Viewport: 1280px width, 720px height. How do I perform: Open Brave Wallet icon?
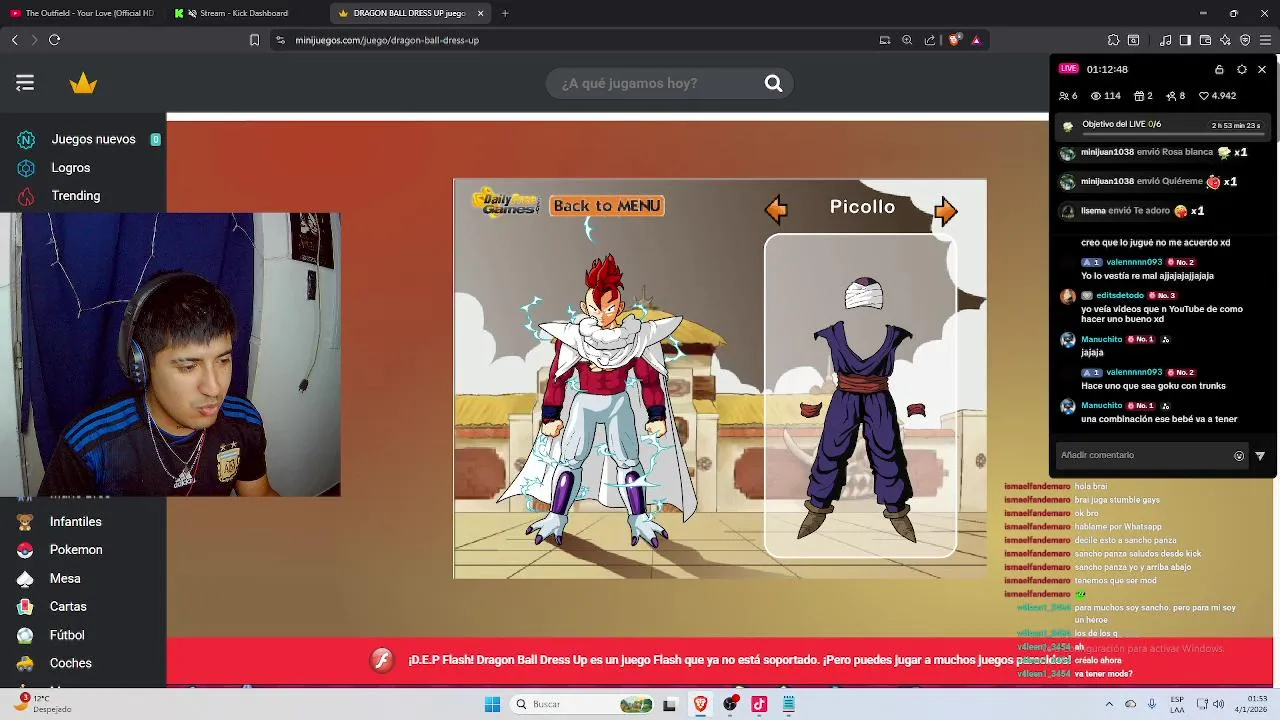[x=1205, y=40]
